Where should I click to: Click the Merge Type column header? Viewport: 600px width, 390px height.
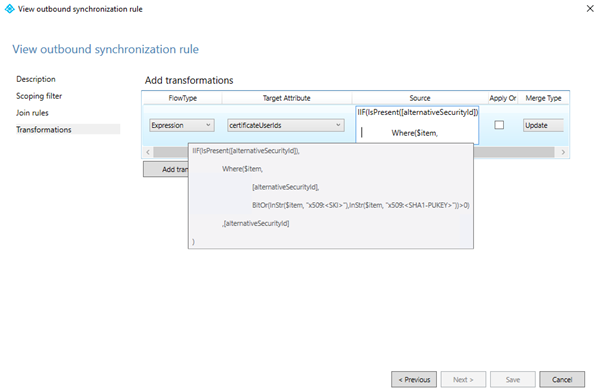(543, 98)
